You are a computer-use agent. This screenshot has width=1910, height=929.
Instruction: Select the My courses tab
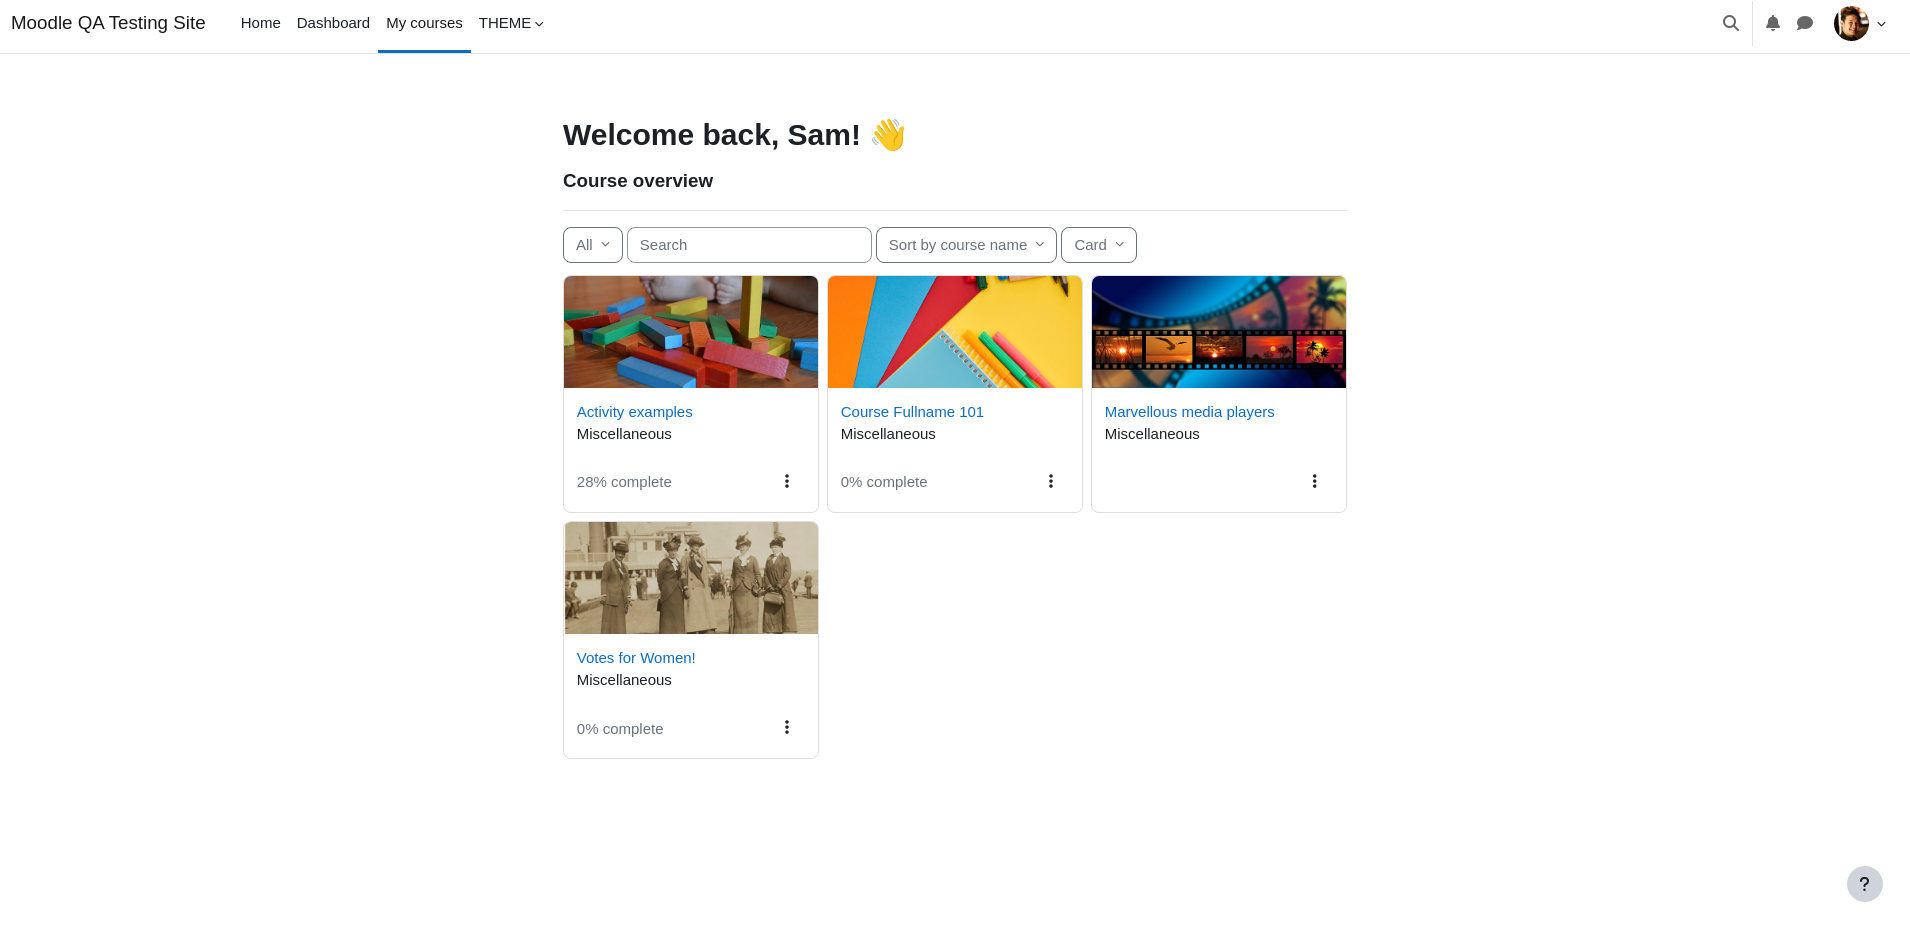(424, 23)
